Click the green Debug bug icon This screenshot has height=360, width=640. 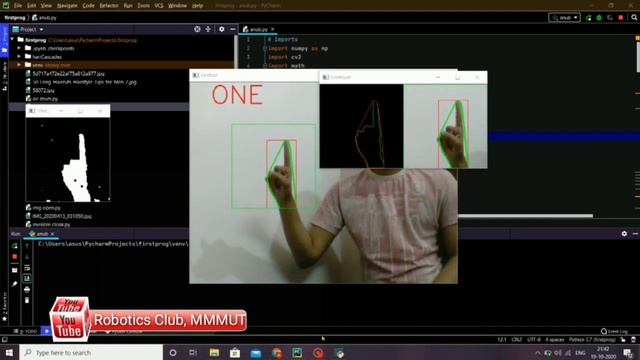(599, 18)
